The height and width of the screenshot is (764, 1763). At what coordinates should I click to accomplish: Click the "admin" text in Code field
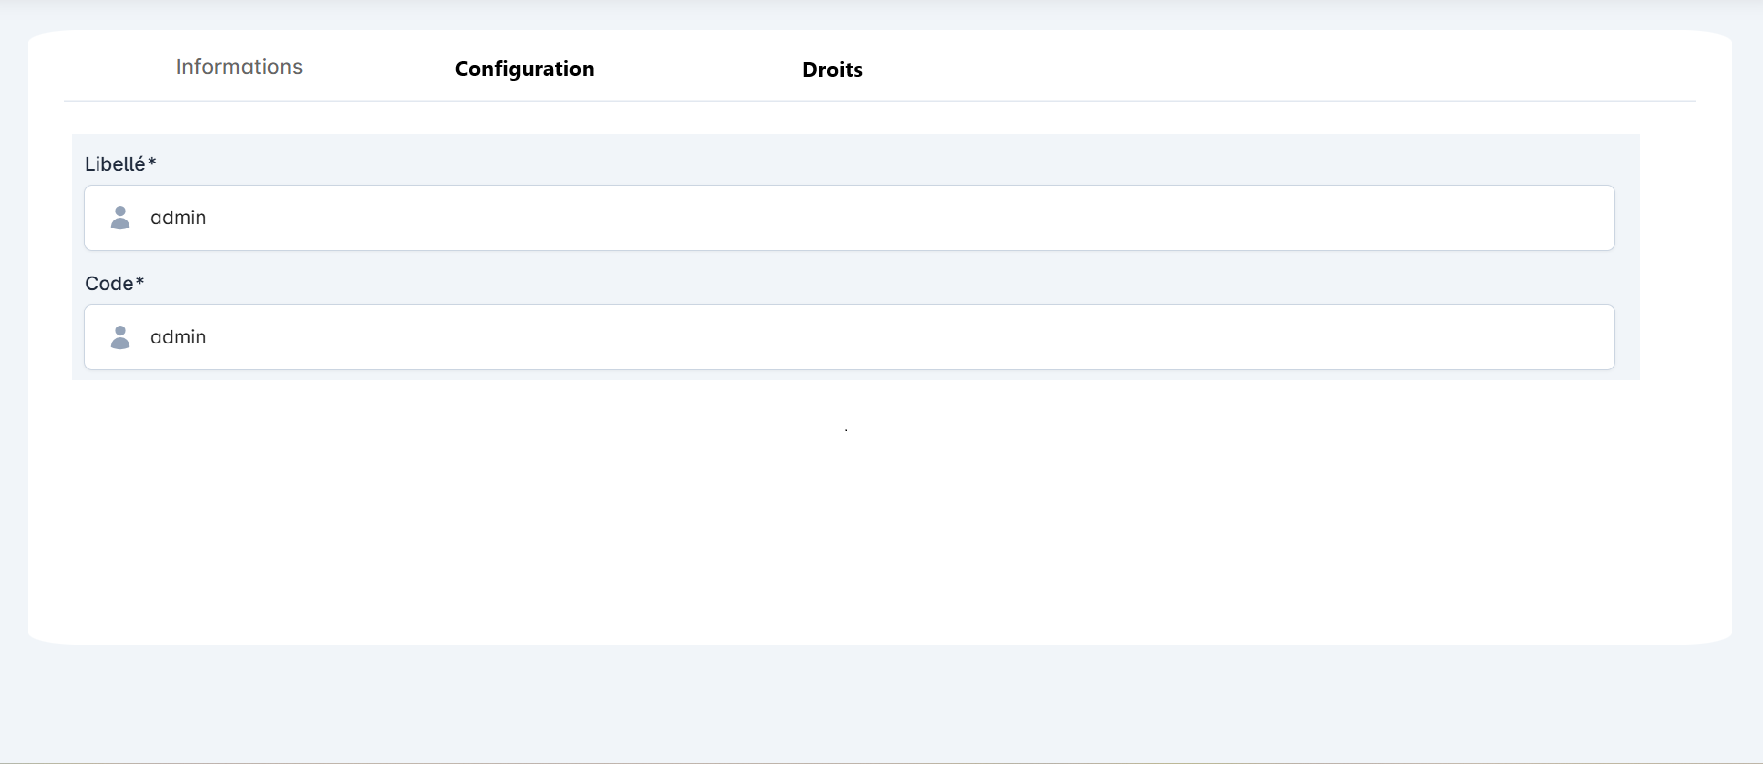point(178,338)
